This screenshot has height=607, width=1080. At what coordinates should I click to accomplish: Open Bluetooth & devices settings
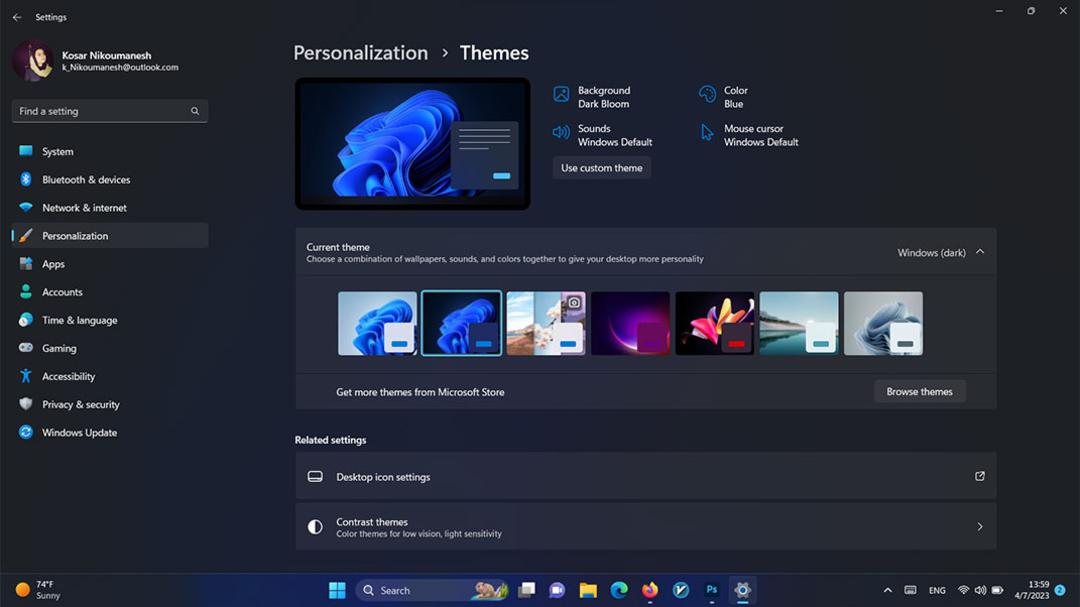(110, 179)
